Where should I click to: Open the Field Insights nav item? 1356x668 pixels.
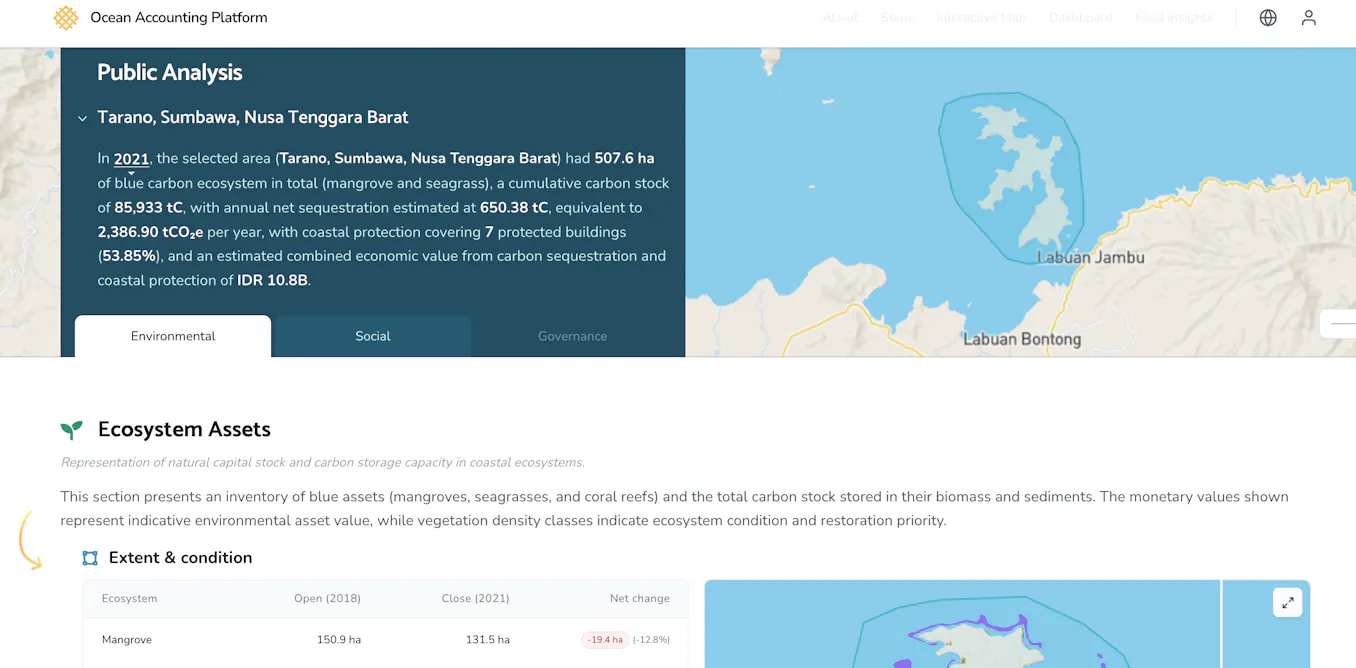(1174, 18)
